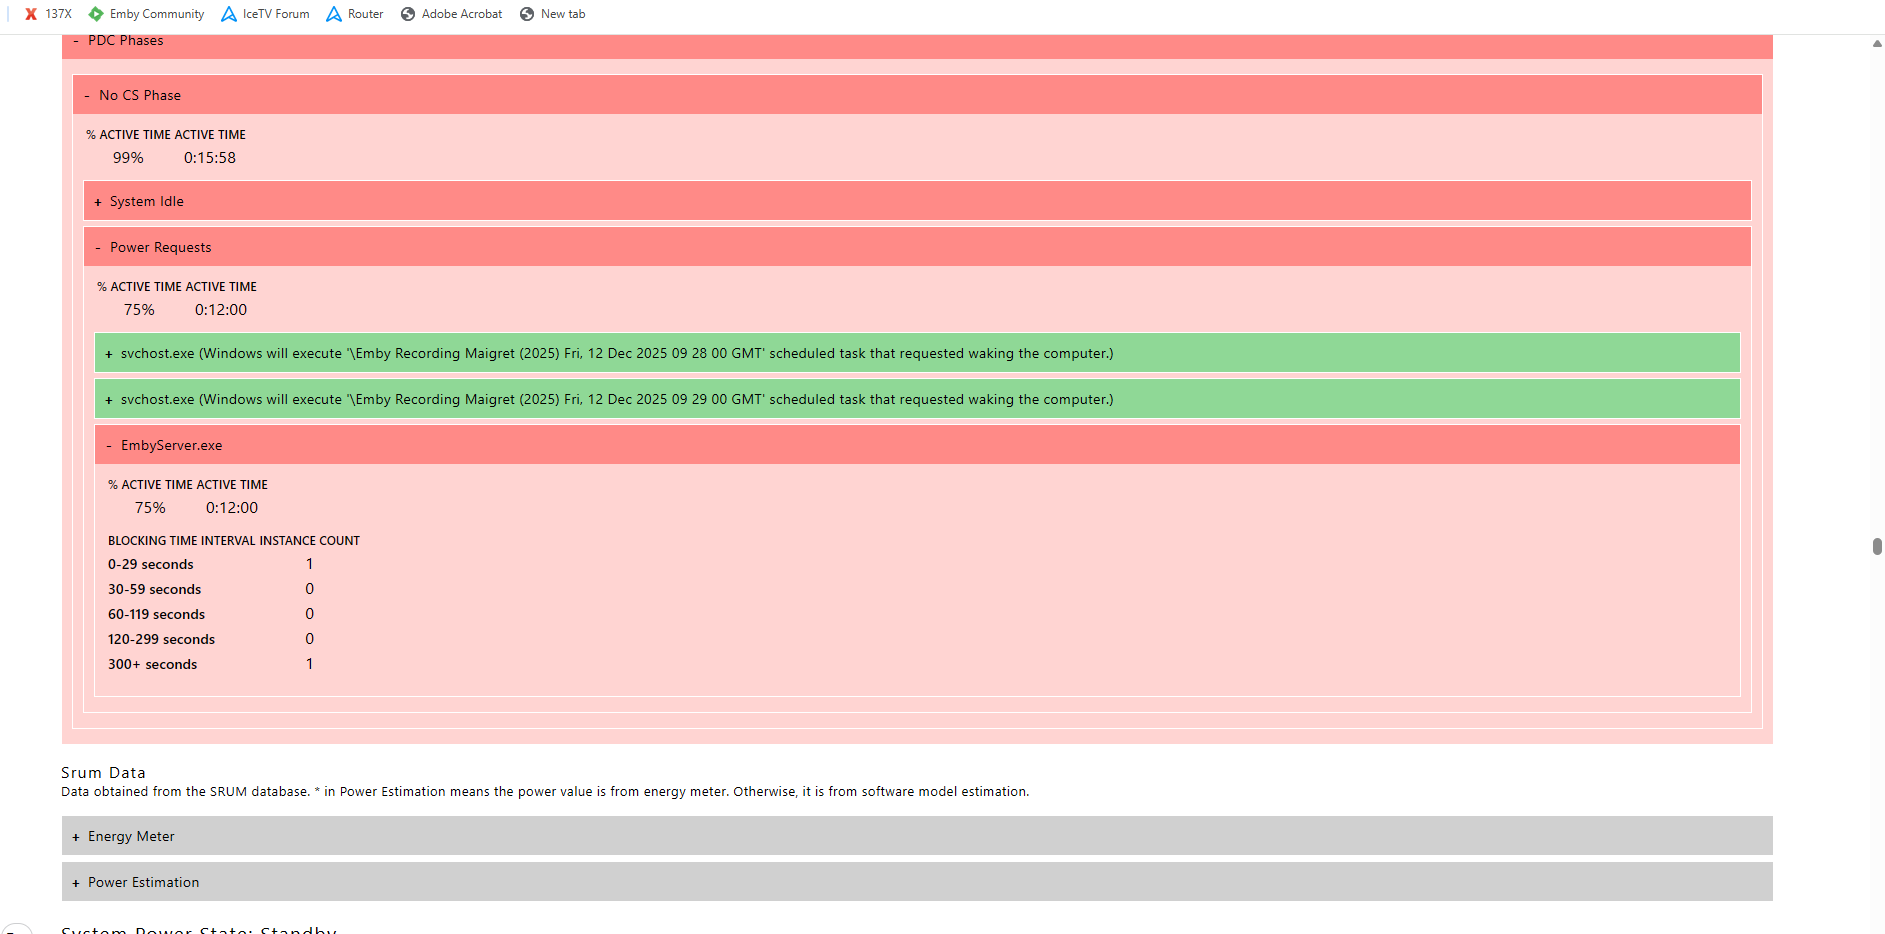Select the No CS Phase 99% value
This screenshot has height=934, width=1885.
tap(128, 158)
